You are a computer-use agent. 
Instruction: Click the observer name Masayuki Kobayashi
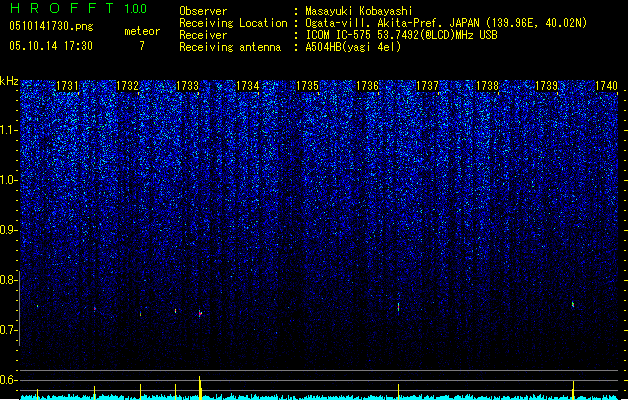click(x=359, y=11)
